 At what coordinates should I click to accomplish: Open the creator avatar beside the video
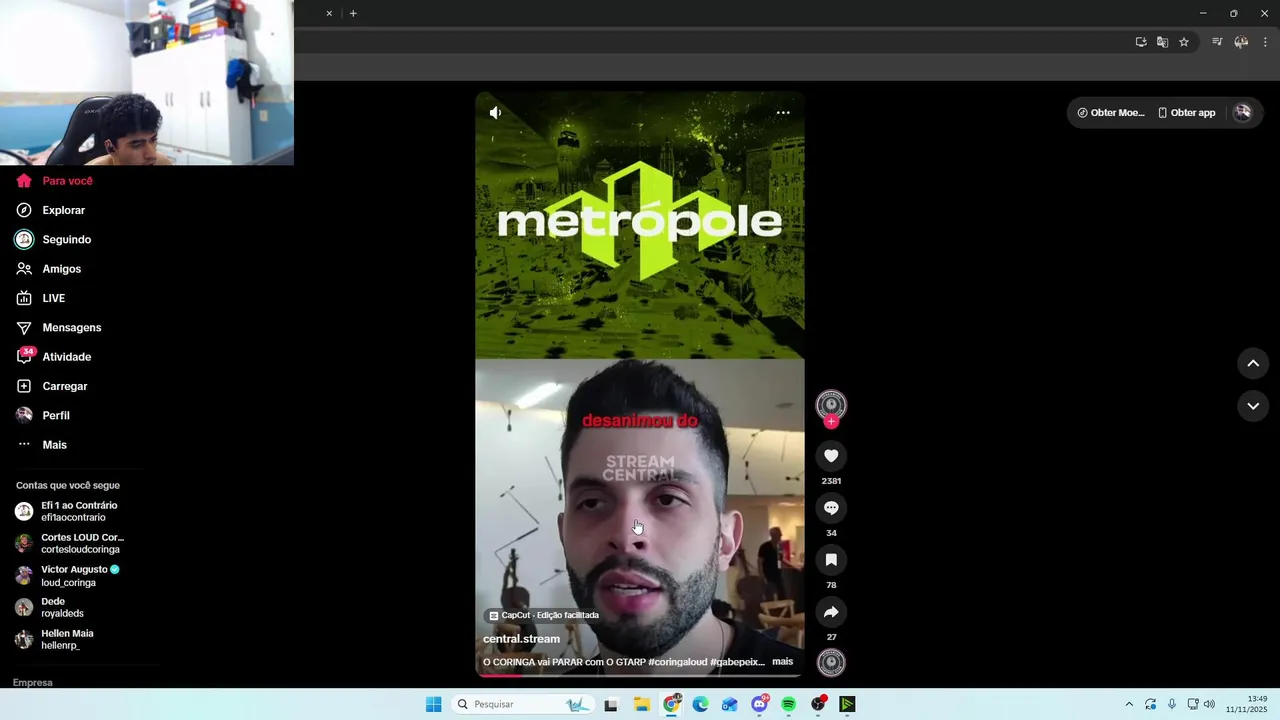831,404
